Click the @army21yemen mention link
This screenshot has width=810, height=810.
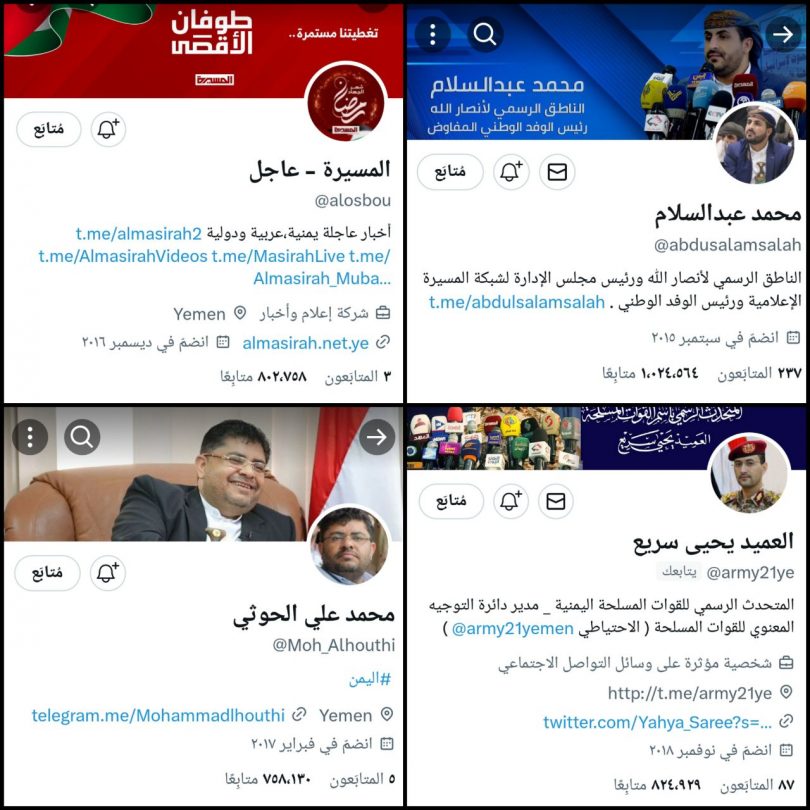[512, 628]
